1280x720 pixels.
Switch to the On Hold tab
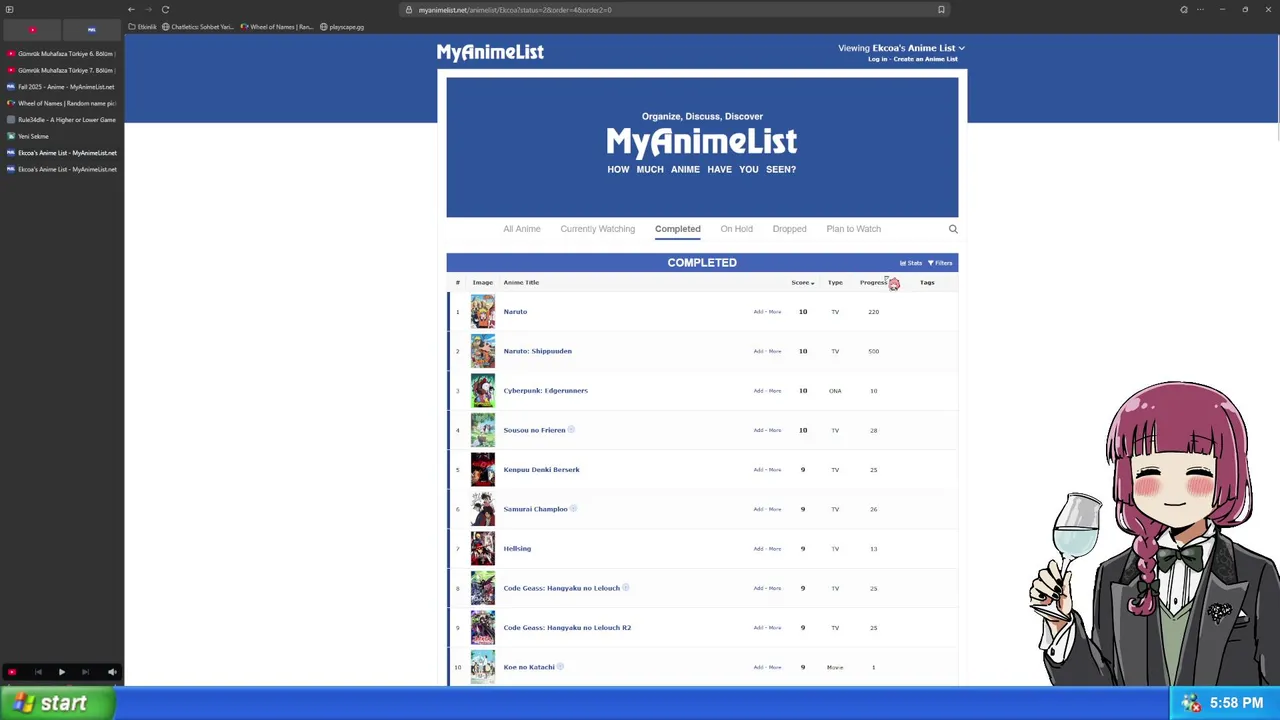(736, 229)
